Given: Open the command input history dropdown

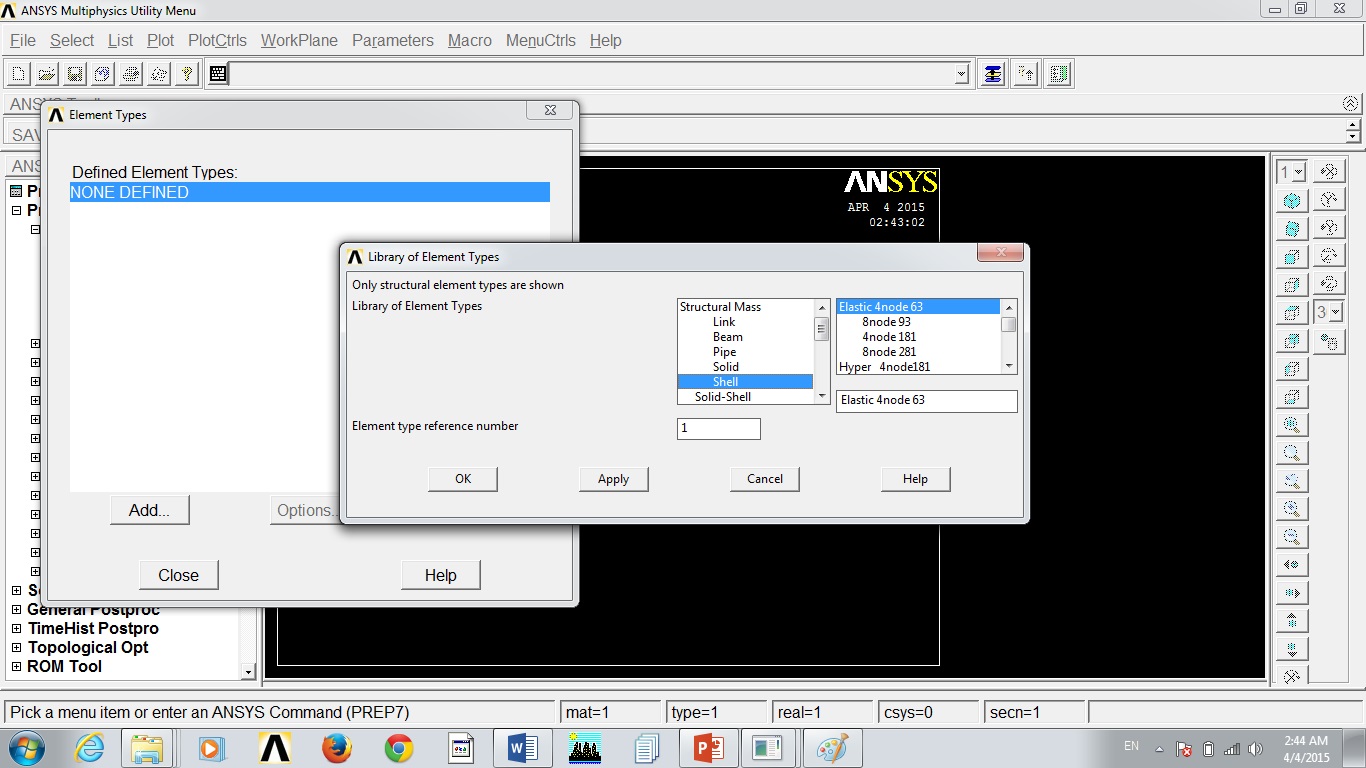Looking at the screenshot, I should (x=961, y=74).
